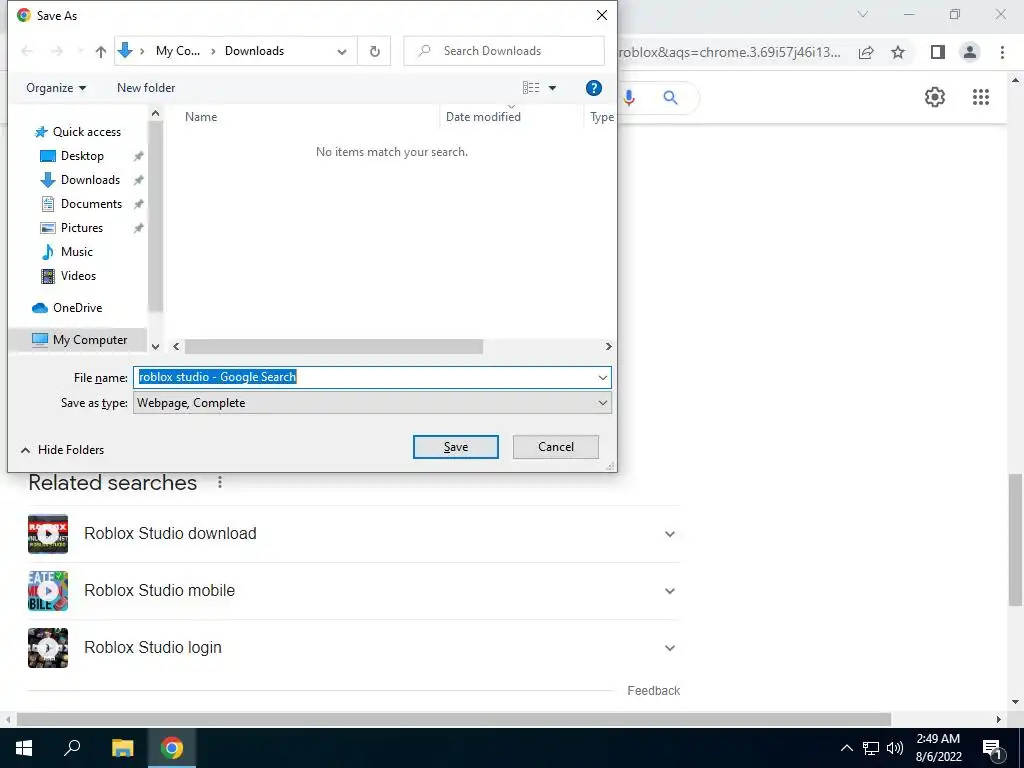Close the Save As dialog
This screenshot has width=1024, height=768.
point(601,15)
